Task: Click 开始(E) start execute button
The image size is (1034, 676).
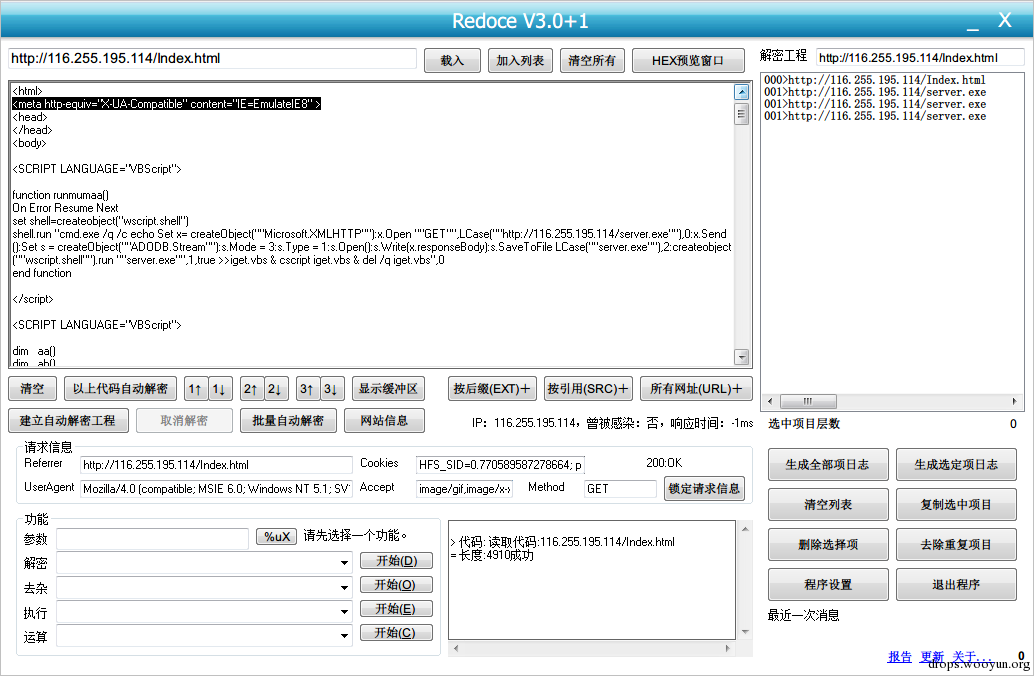Action: pos(396,609)
